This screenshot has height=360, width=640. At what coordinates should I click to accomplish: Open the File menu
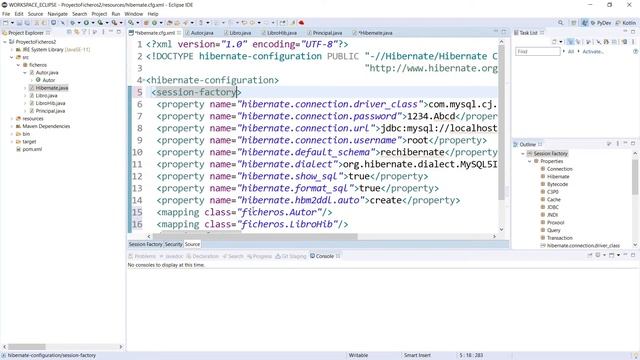6,14
